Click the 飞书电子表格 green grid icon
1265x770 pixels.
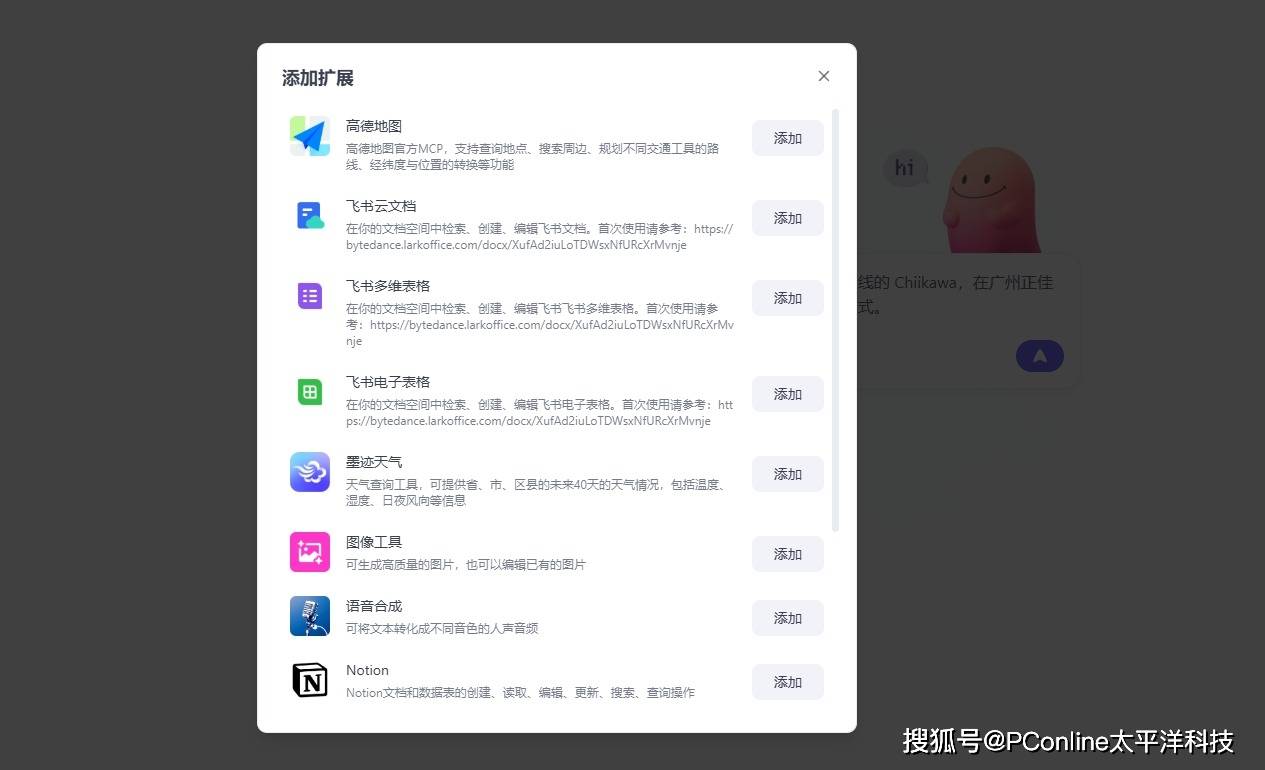click(x=310, y=392)
